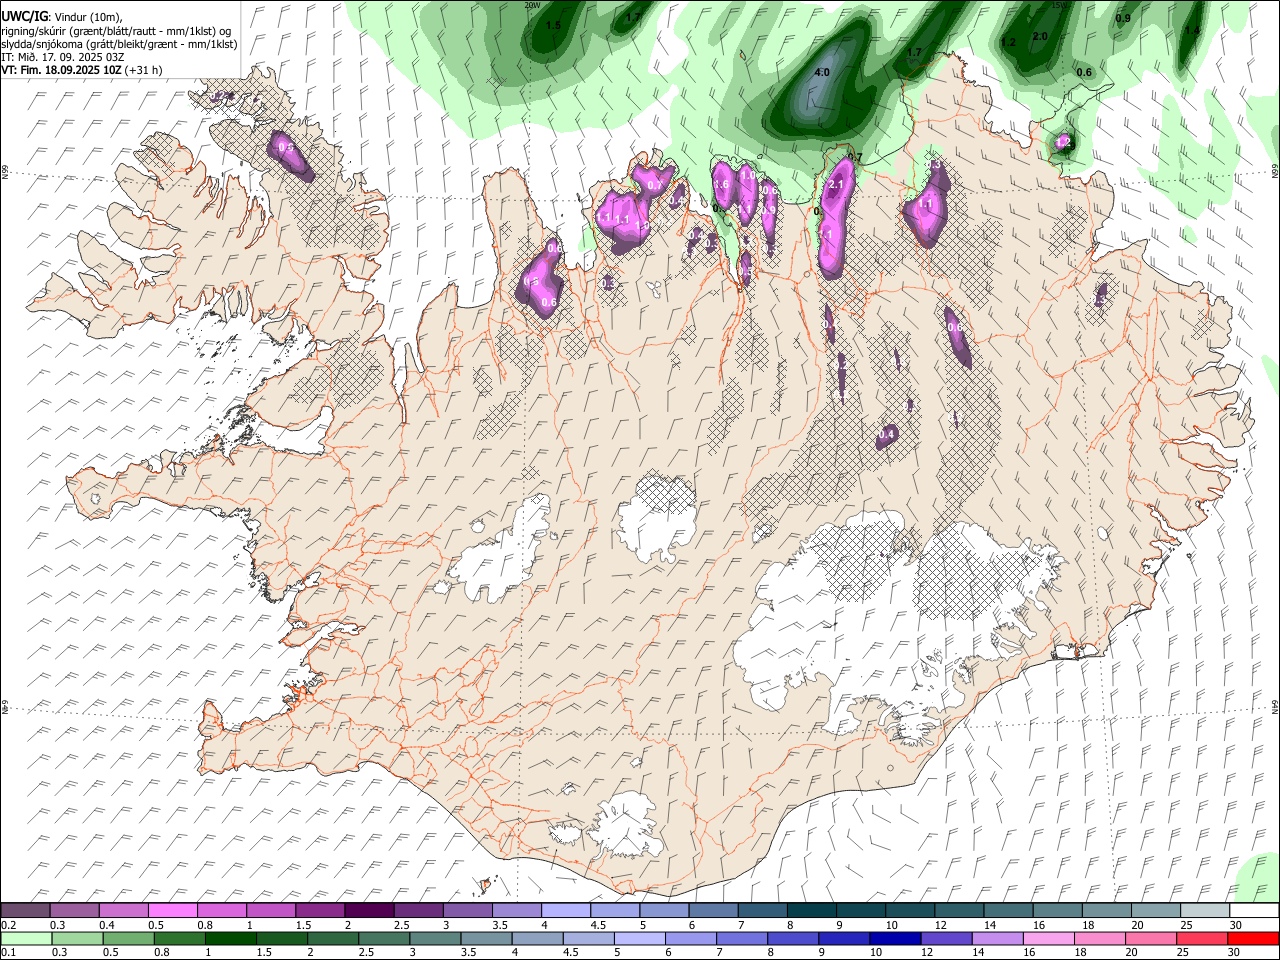
Task: Click the UWC/IG title in the map header
Action: click(x=25, y=17)
